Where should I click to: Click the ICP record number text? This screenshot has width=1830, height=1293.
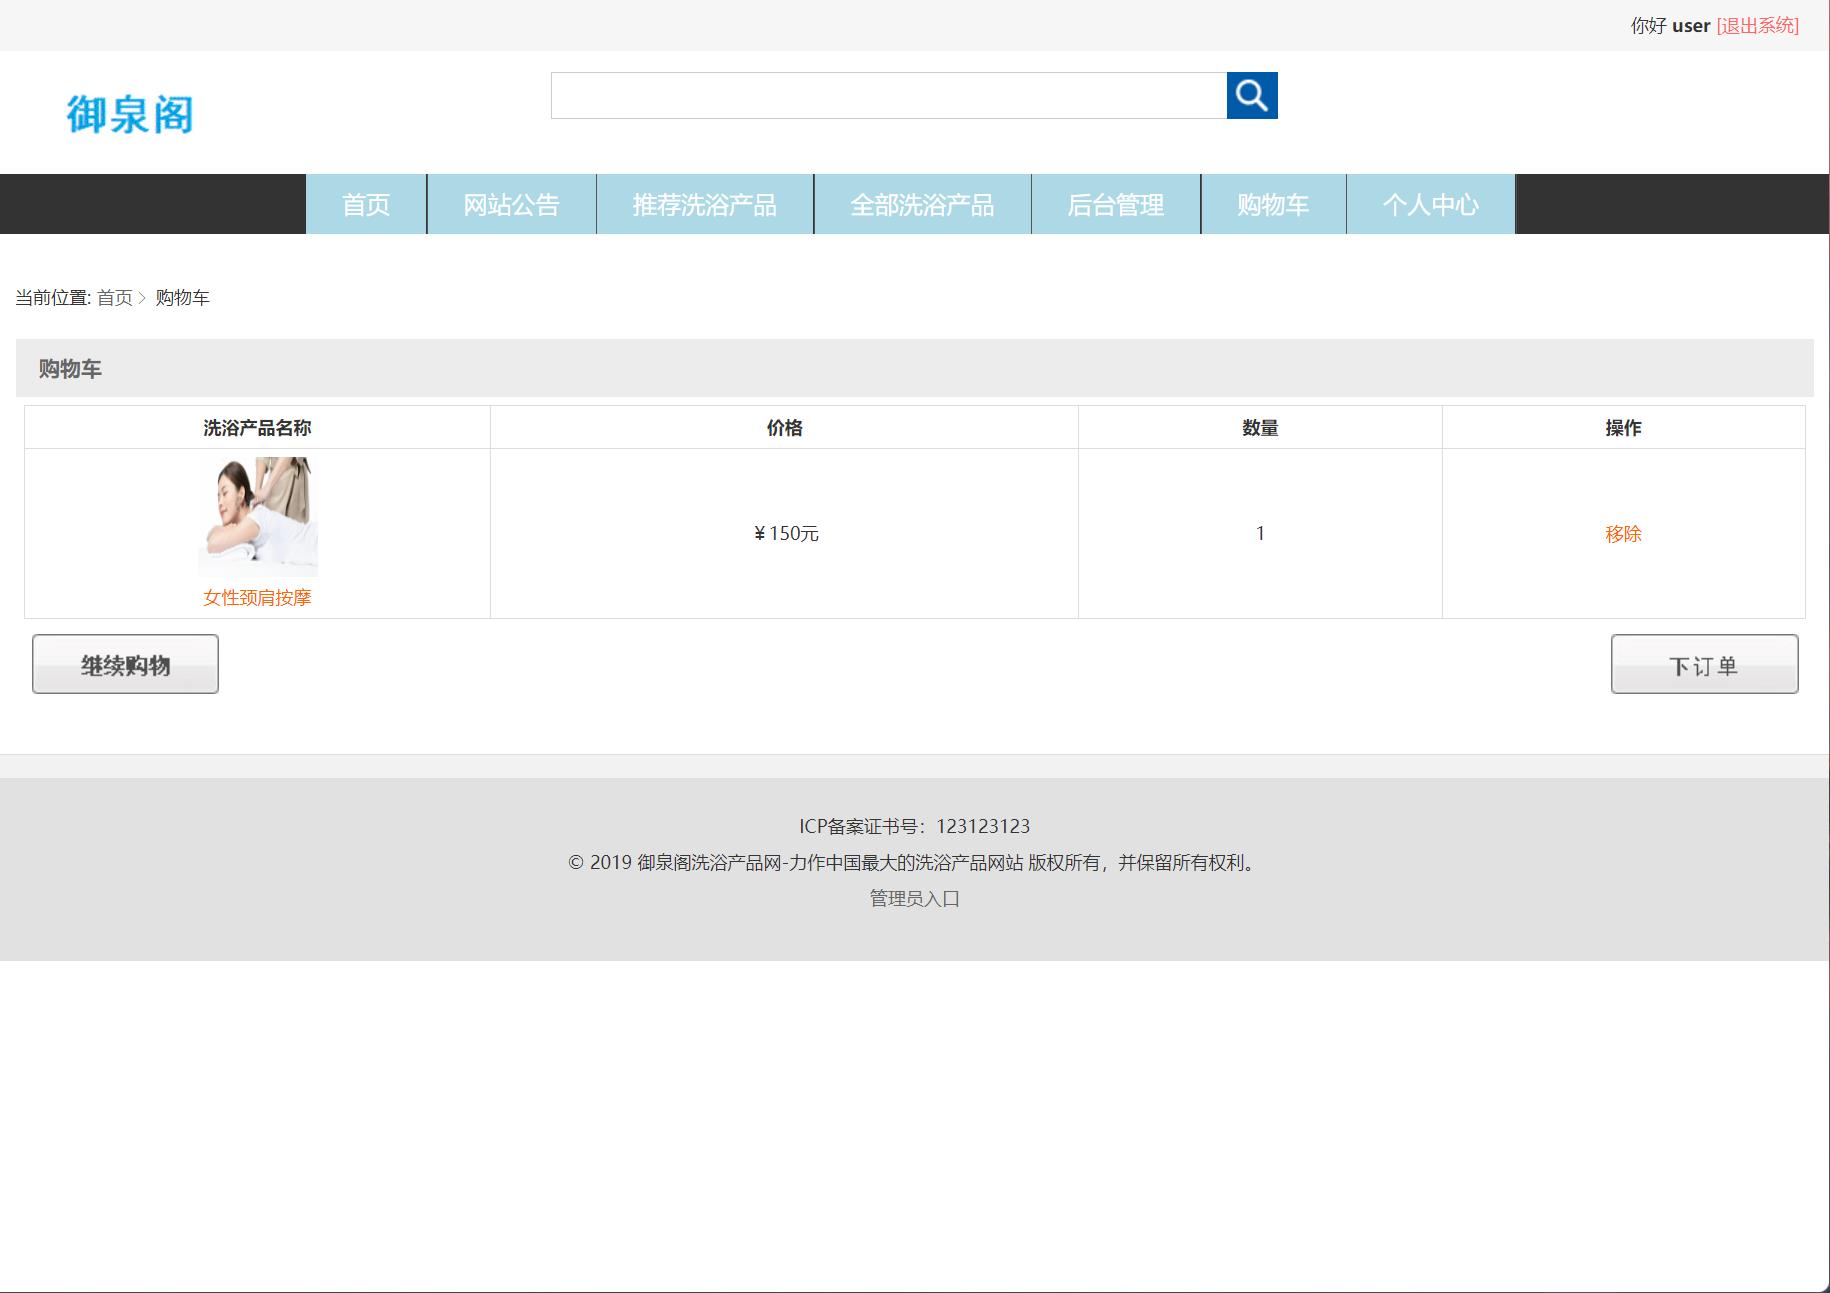click(x=914, y=826)
